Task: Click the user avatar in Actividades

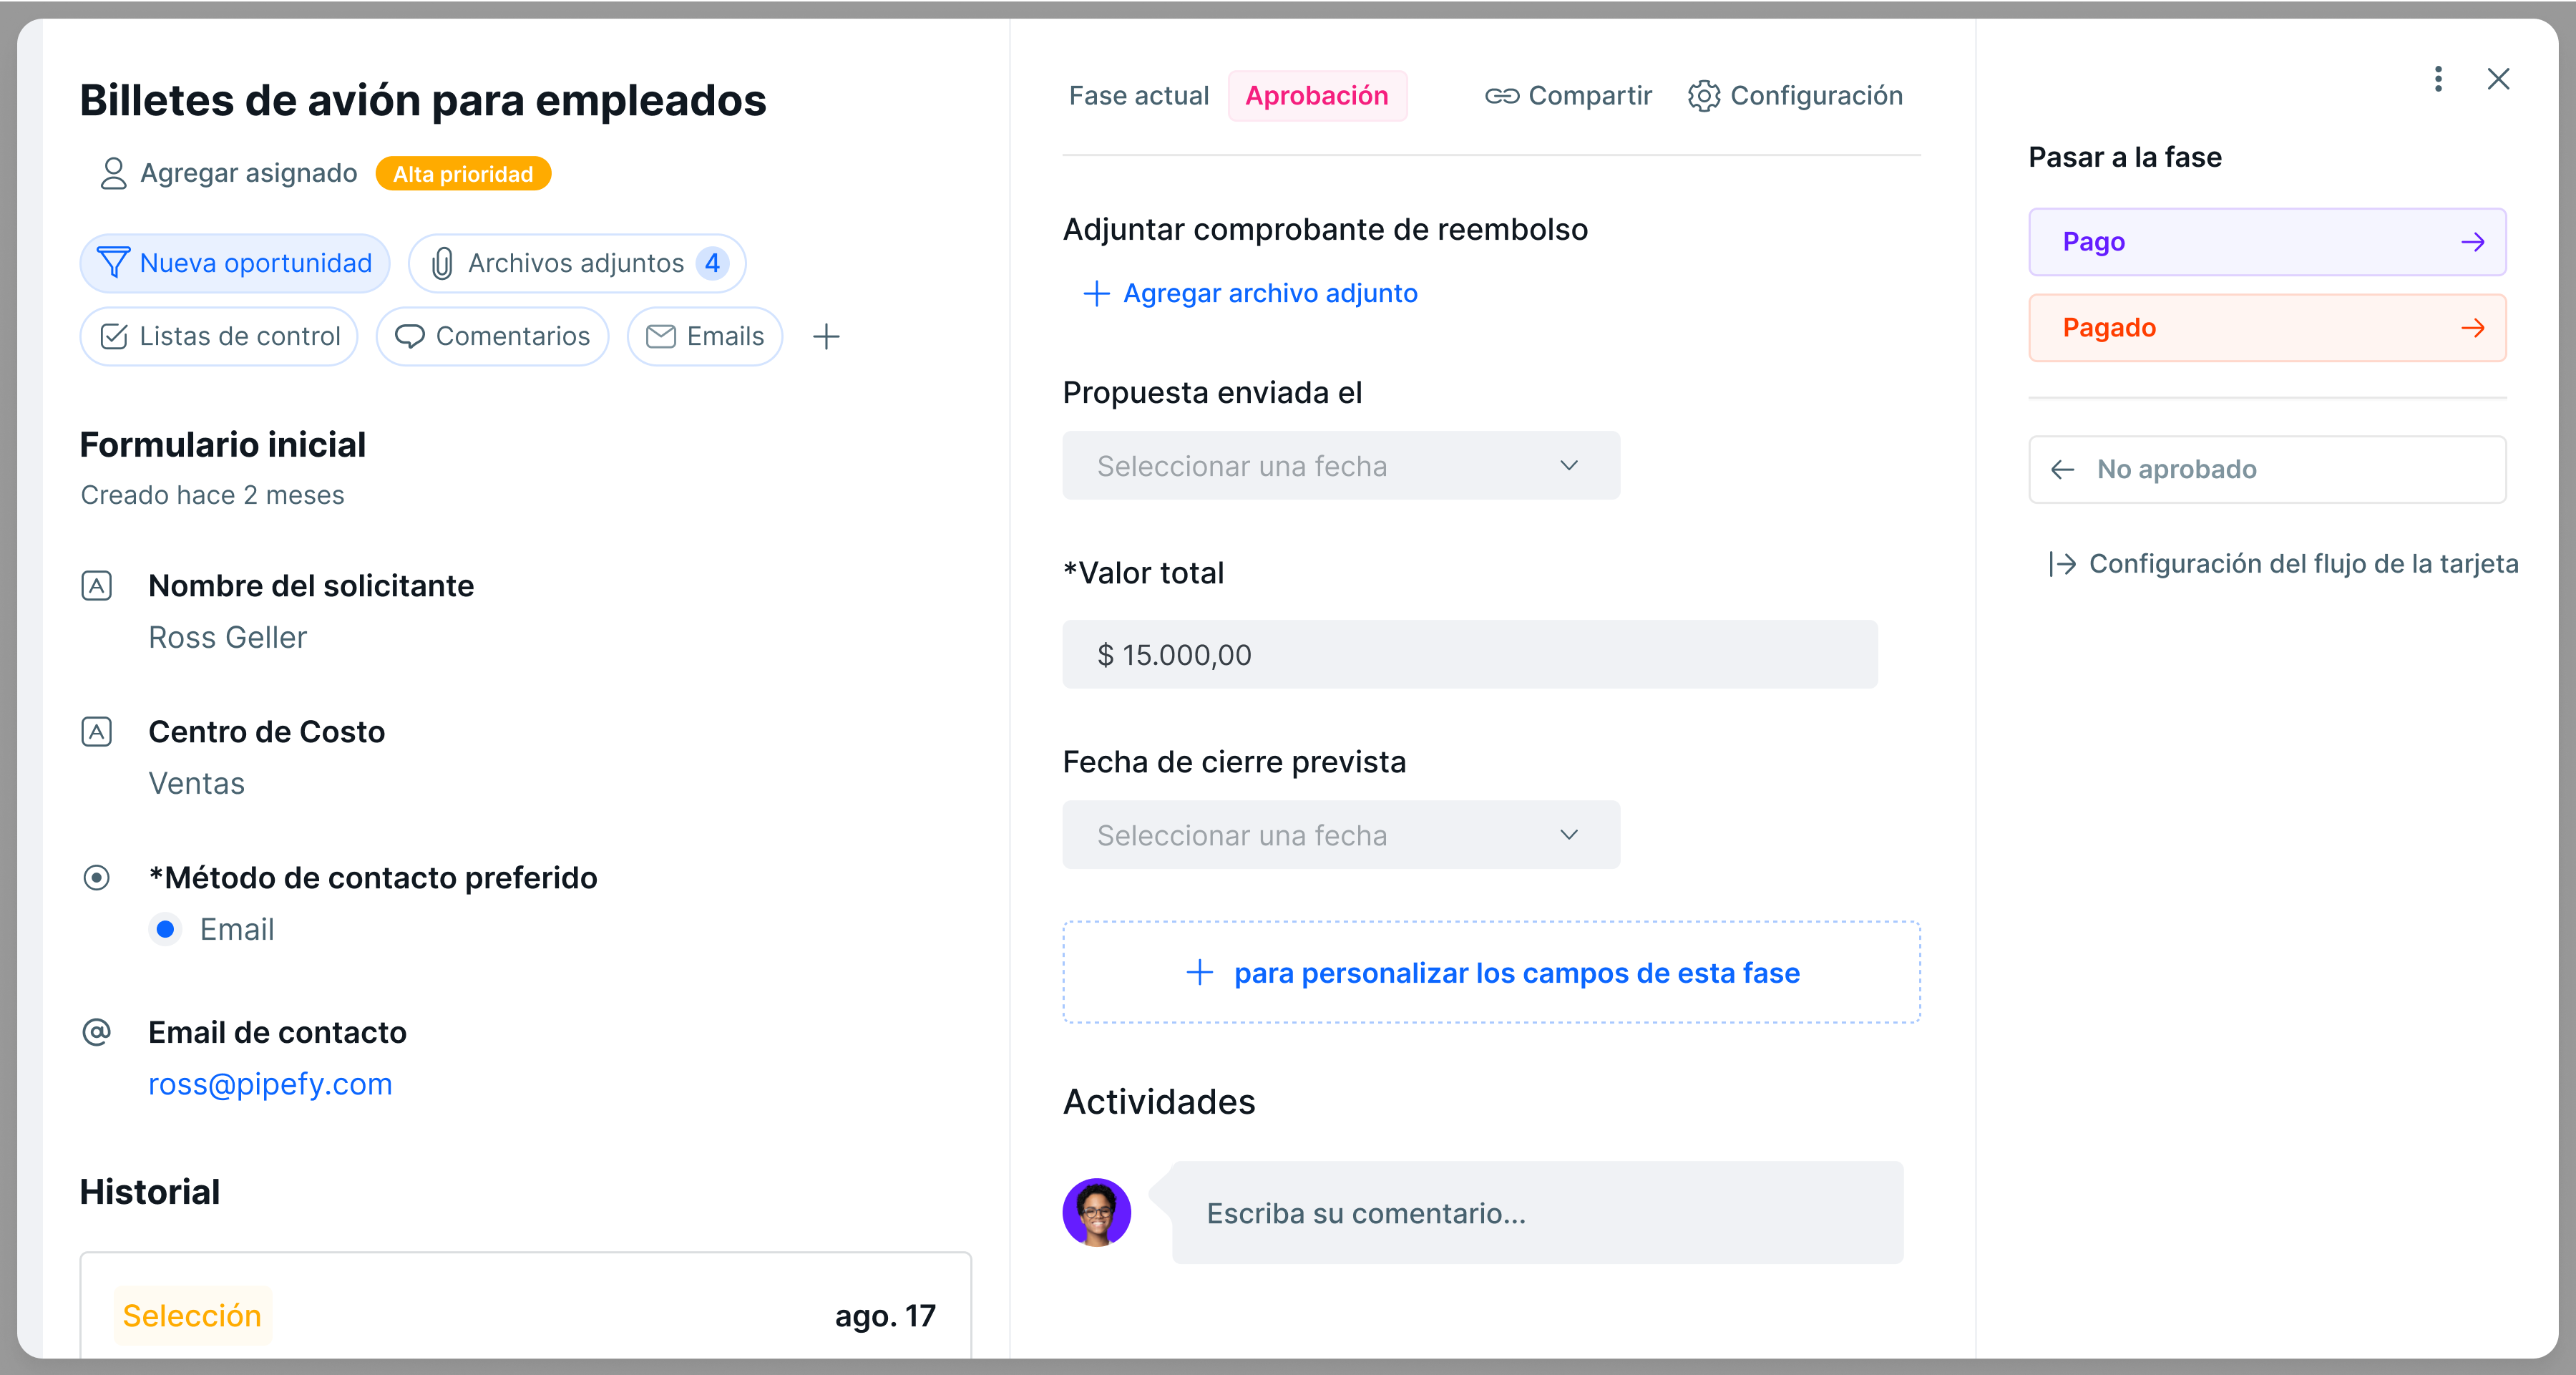Action: [1096, 1212]
